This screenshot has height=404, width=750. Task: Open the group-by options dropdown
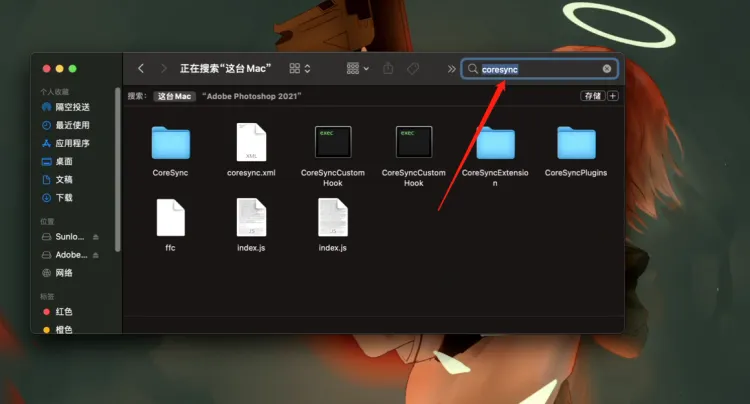357,69
